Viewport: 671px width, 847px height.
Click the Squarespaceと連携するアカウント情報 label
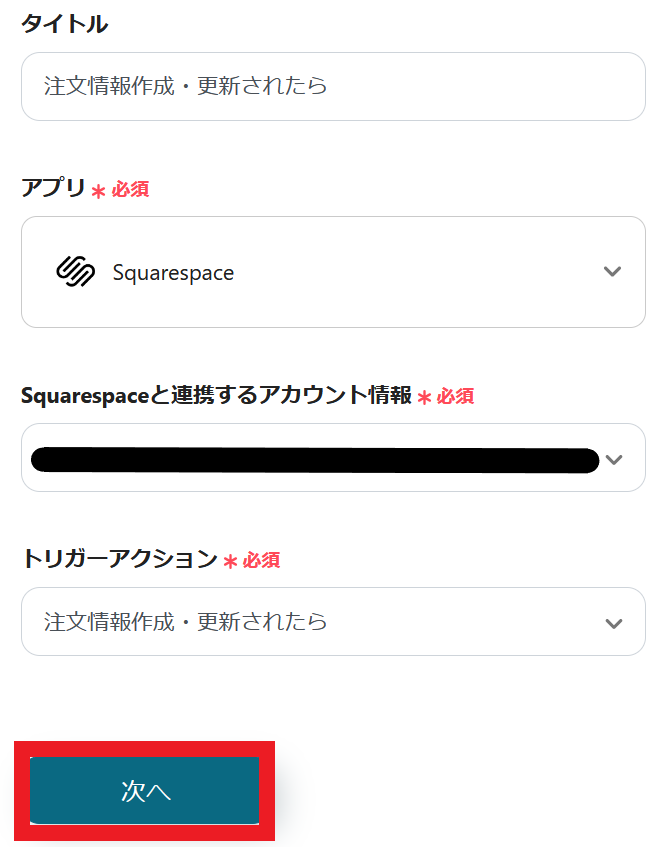(x=216, y=396)
